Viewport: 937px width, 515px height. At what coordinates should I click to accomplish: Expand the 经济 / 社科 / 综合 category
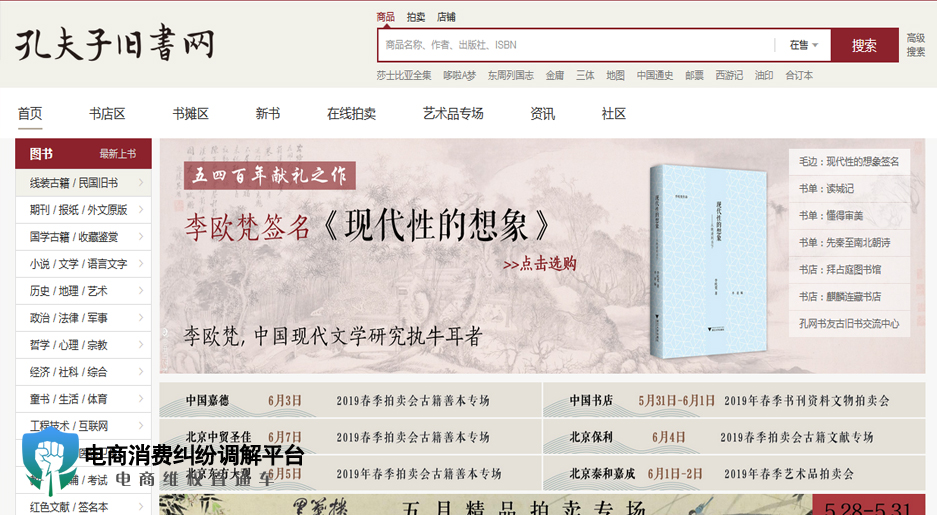[x=83, y=372]
